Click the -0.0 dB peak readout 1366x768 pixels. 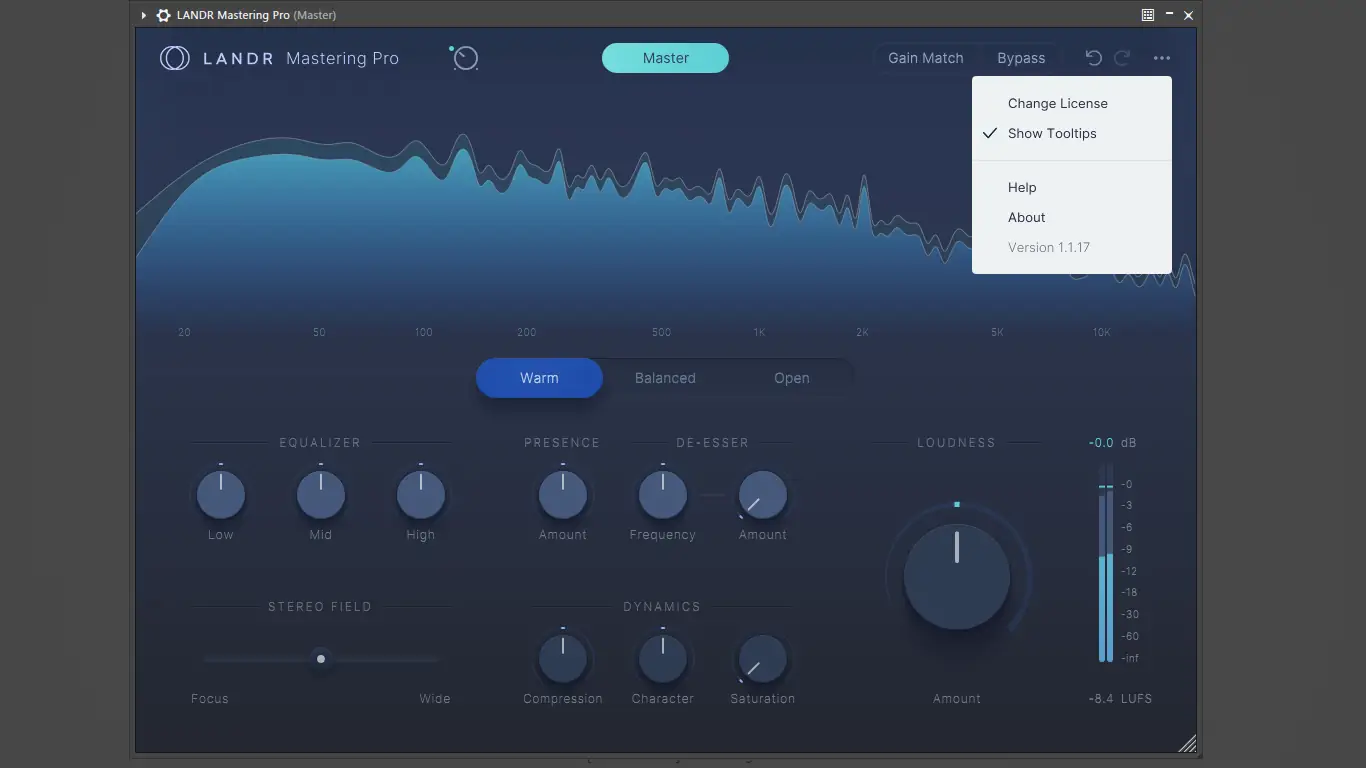tap(1112, 443)
